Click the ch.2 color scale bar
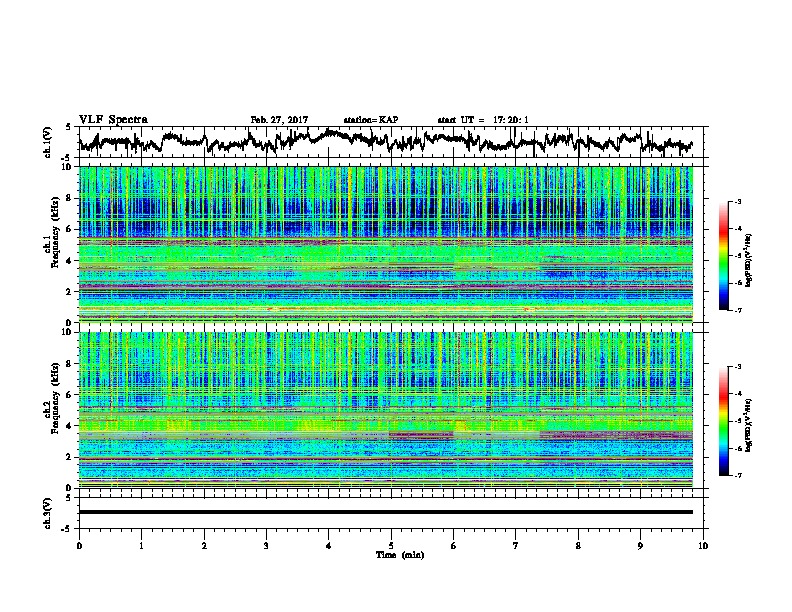The width and height of the screenshot is (792, 612). (x=723, y=421)
